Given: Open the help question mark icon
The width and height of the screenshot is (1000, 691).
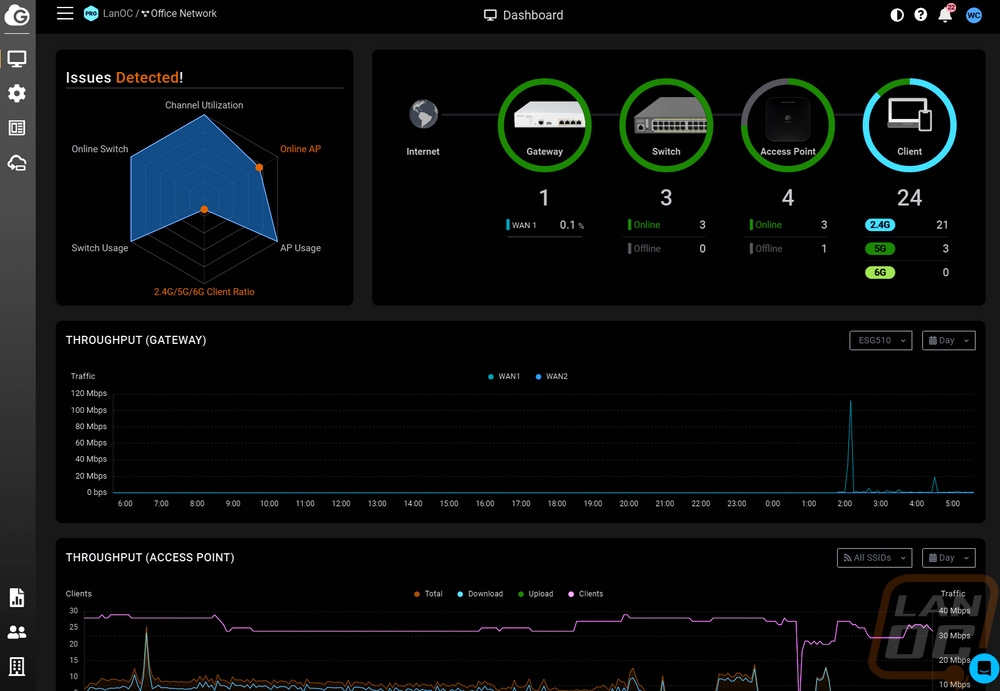Looking at the screenshot, I should [920, 15].
